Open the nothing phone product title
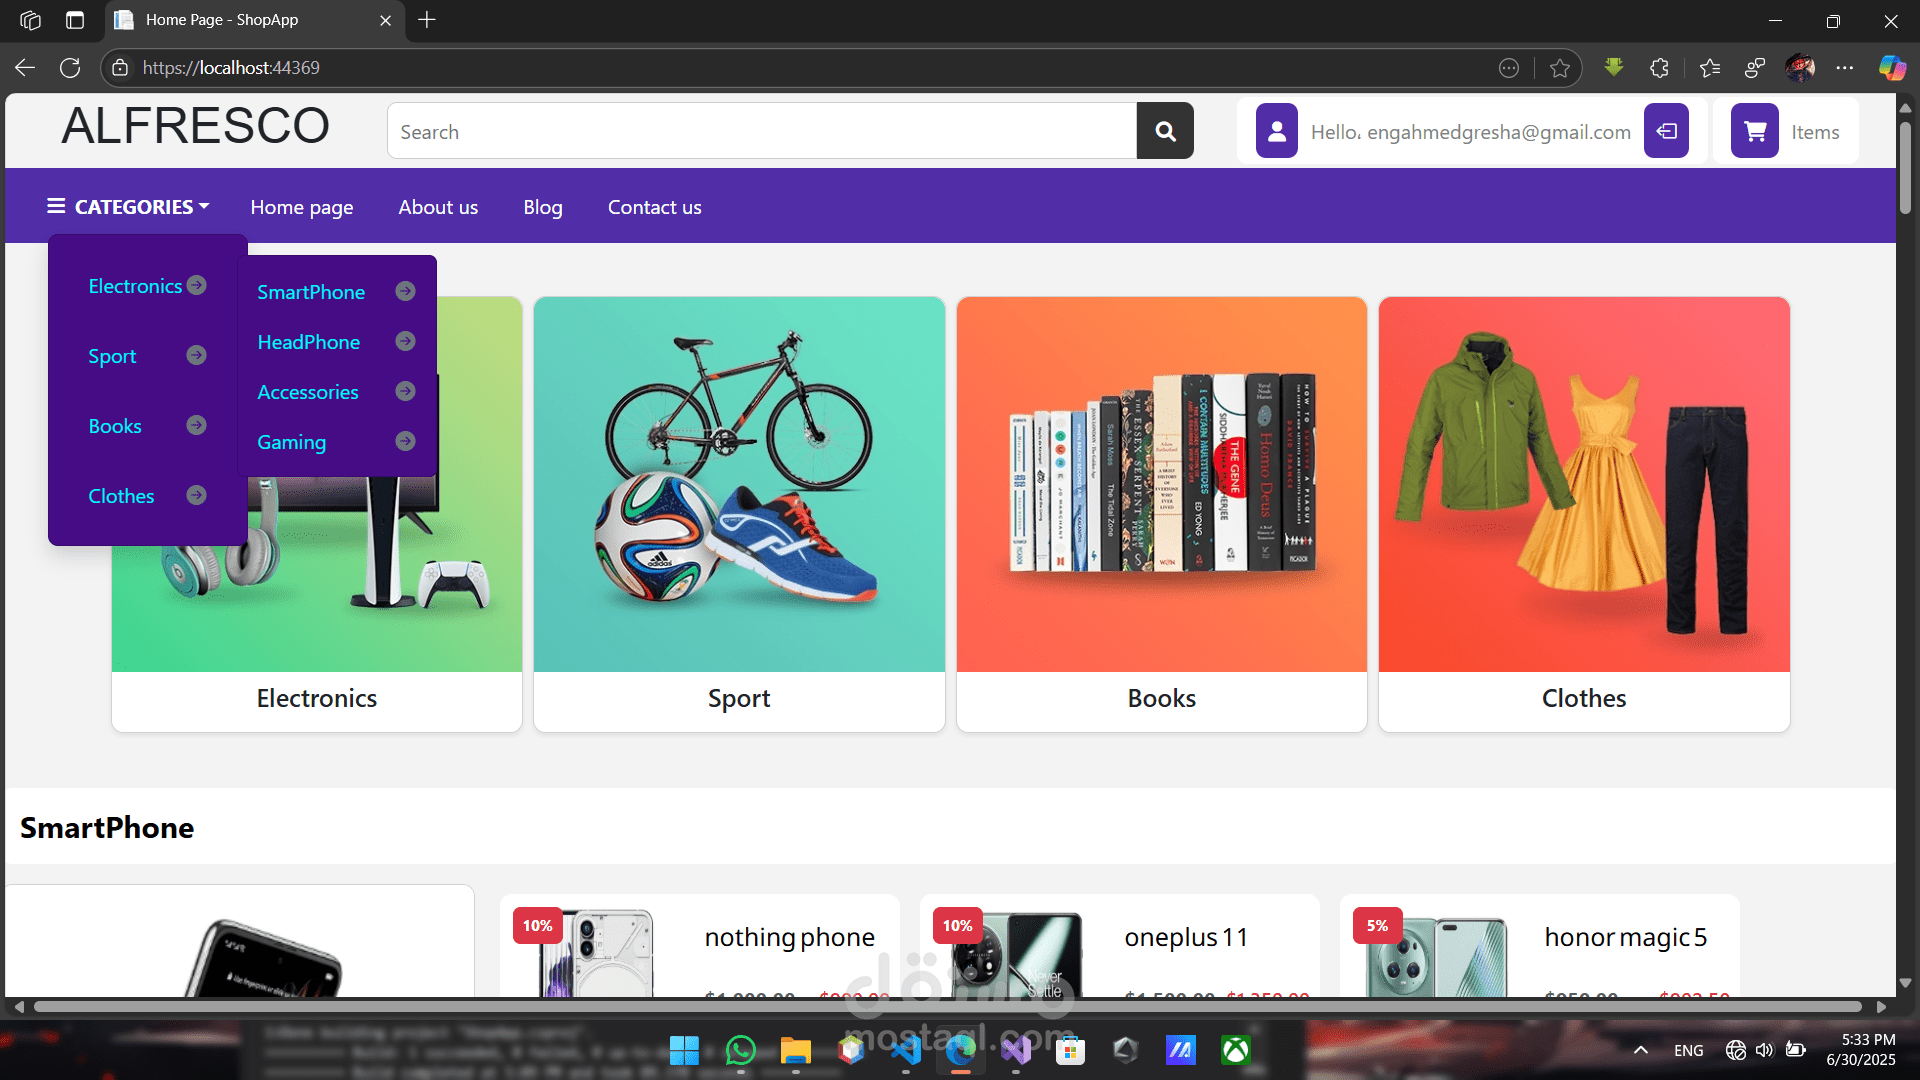This screenshot has width=1920, height=1080. [x=790, y=938]
